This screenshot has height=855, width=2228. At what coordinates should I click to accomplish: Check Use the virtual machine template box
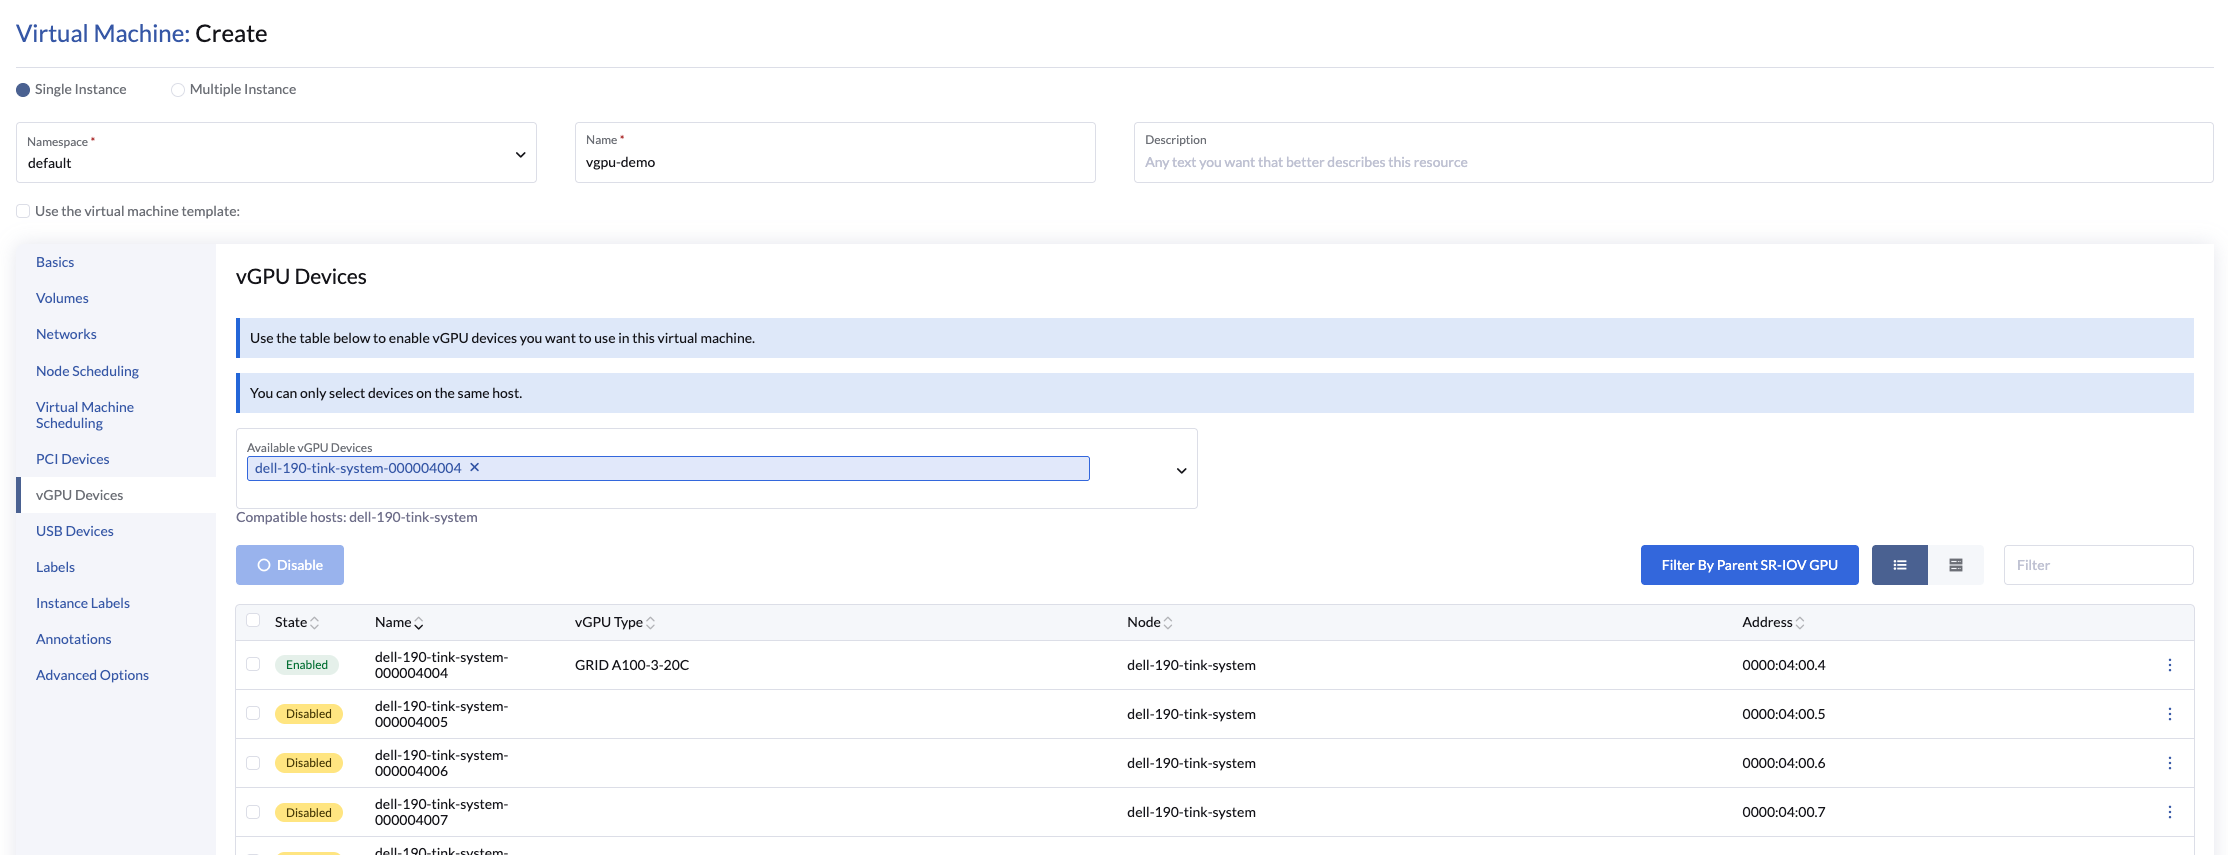pos(23,211)
